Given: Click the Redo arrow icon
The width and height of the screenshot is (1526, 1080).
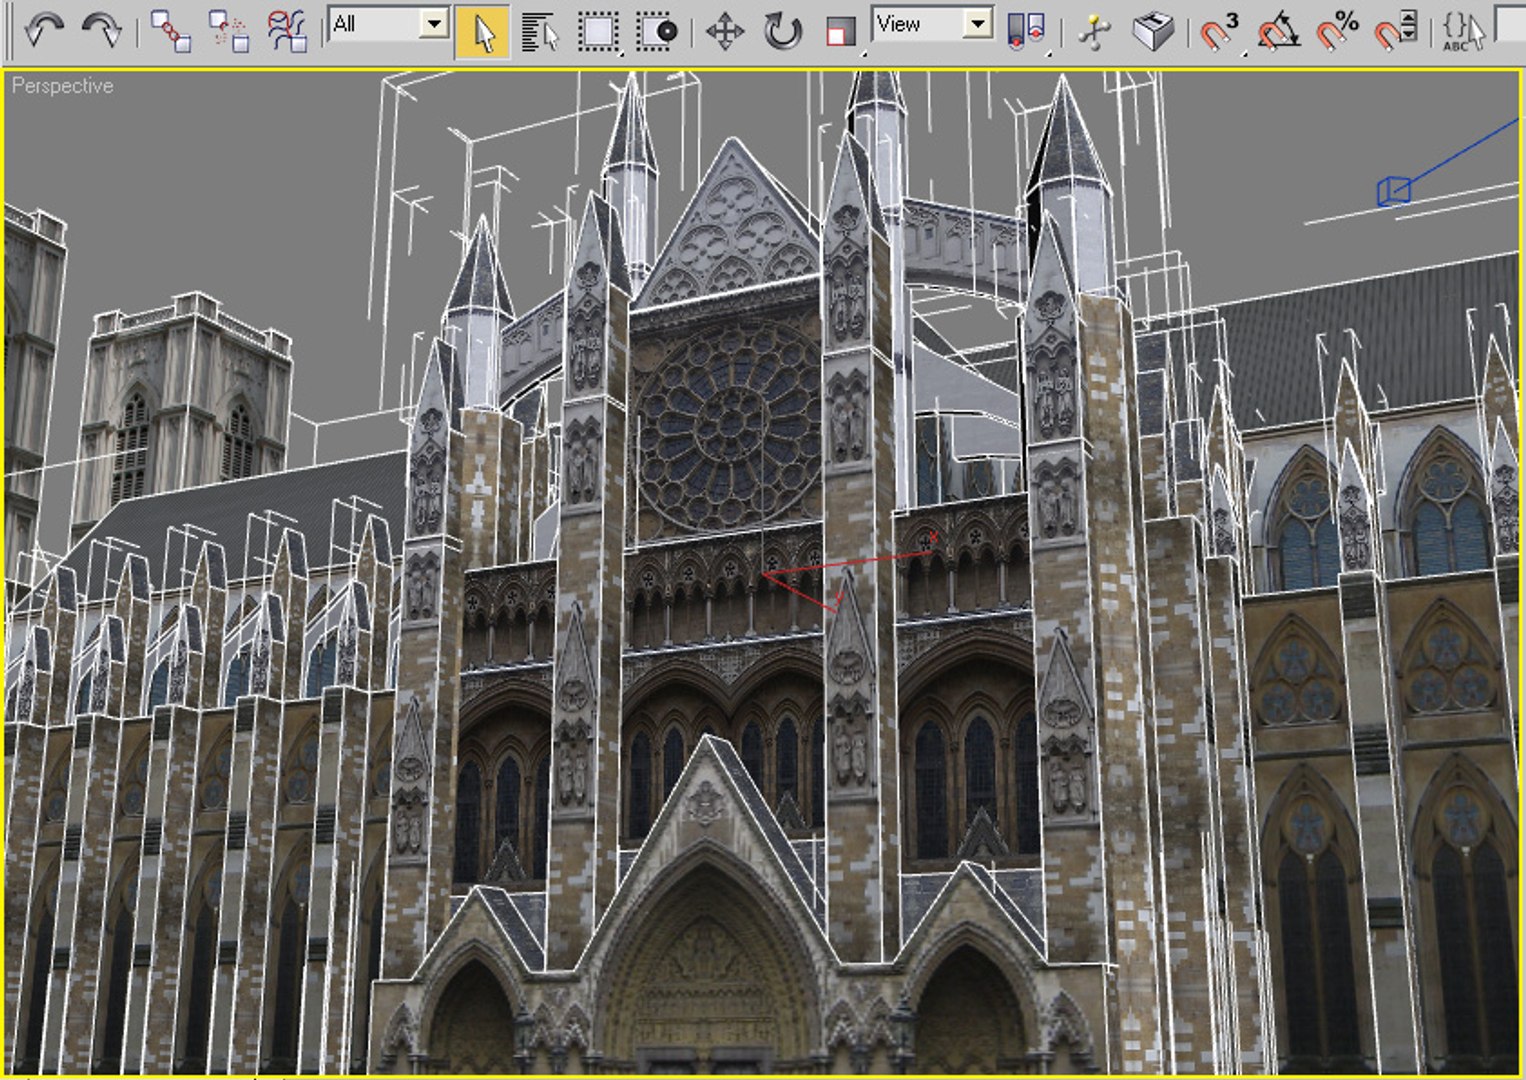Looking at the screenshot, I should click(101, 31).
